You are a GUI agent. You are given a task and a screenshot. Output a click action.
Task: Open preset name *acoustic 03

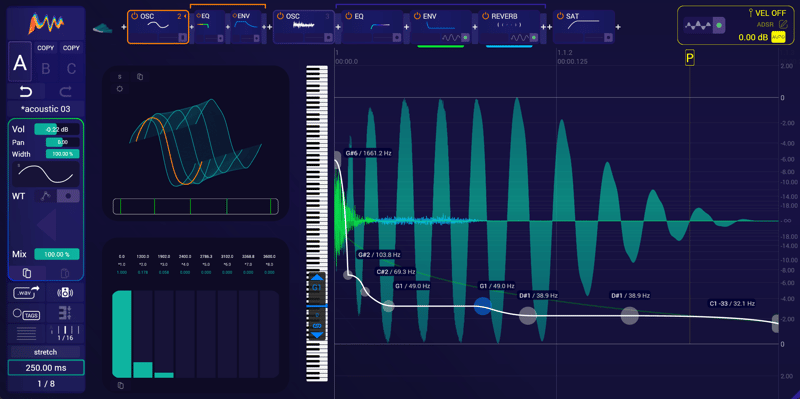46,109
